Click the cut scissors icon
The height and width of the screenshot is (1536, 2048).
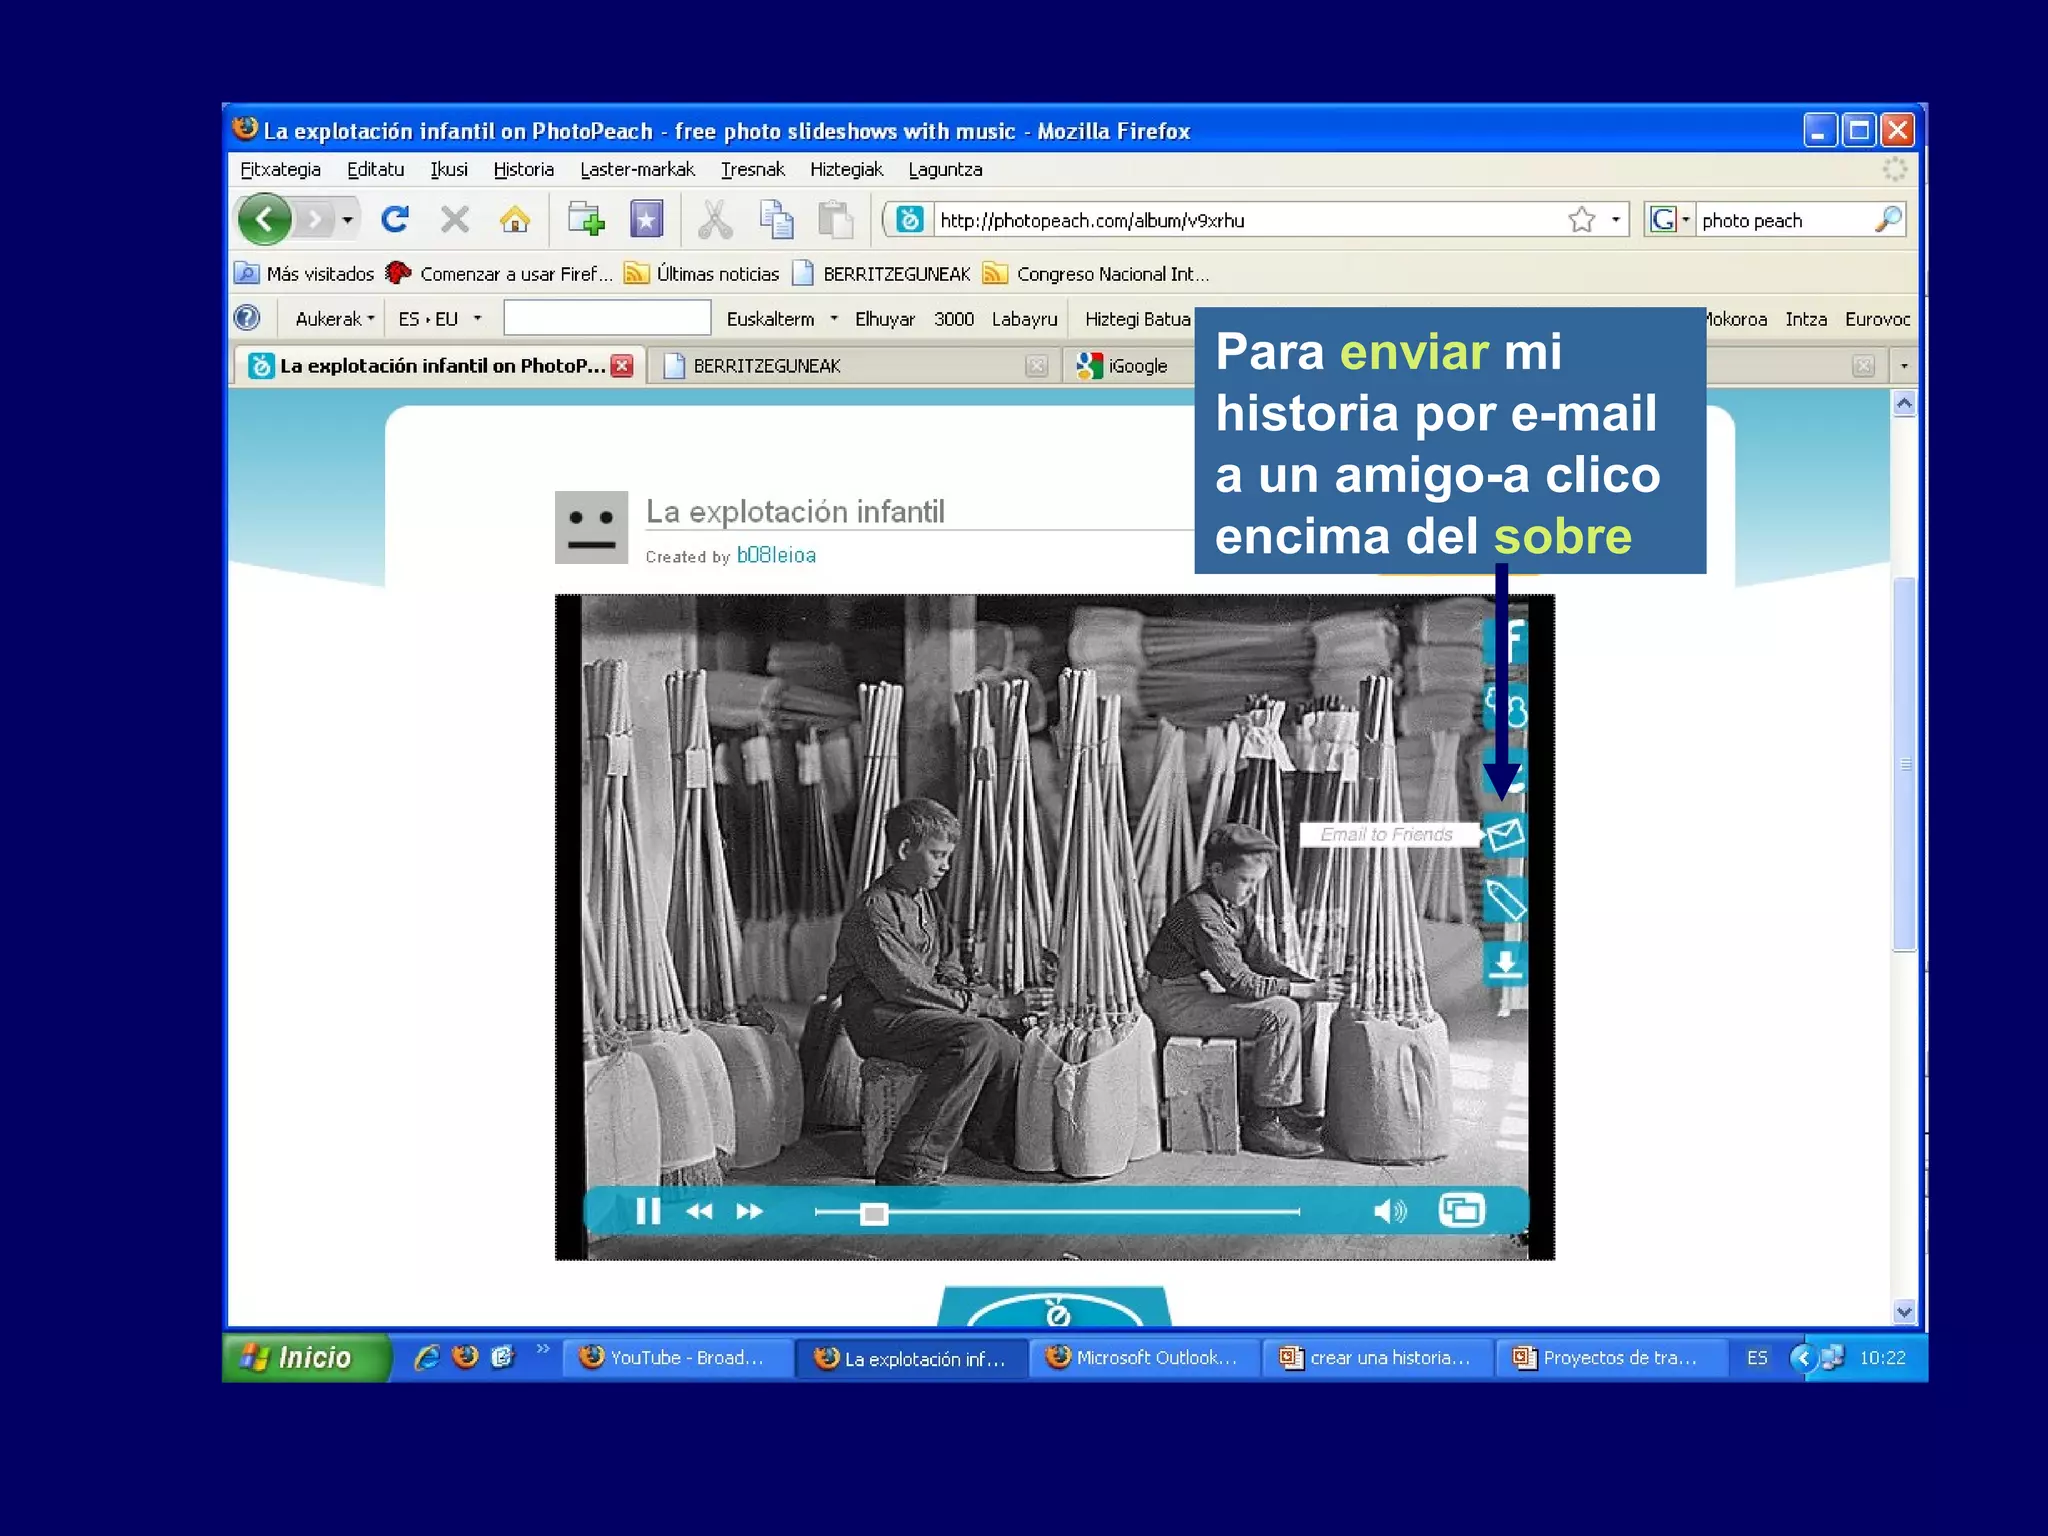coord(714,219)
